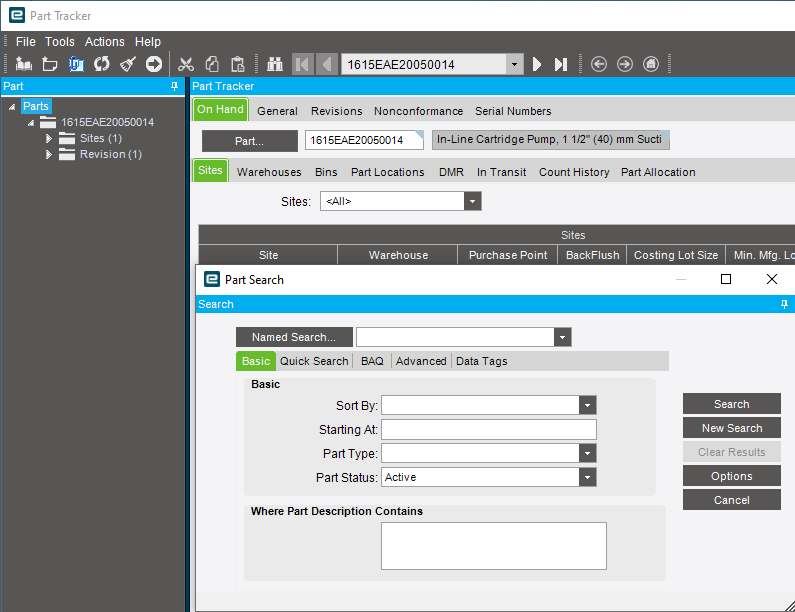
Task: Click the Cancel button
Action: (732, 500)
